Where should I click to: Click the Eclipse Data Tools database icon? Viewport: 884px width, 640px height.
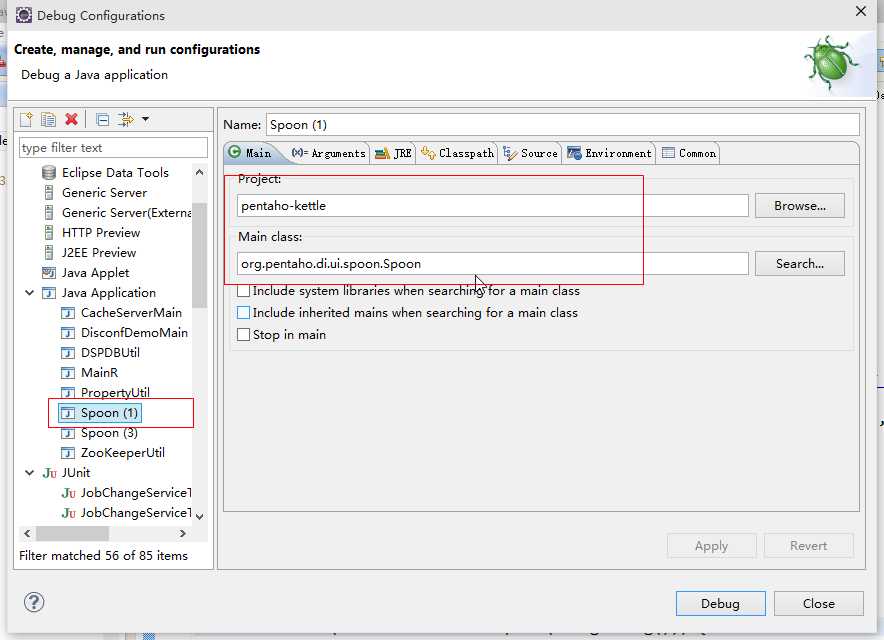[49, 173]
